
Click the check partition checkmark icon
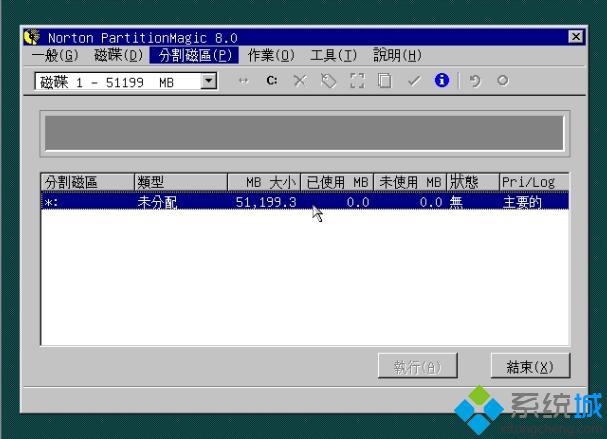point(414,81)
